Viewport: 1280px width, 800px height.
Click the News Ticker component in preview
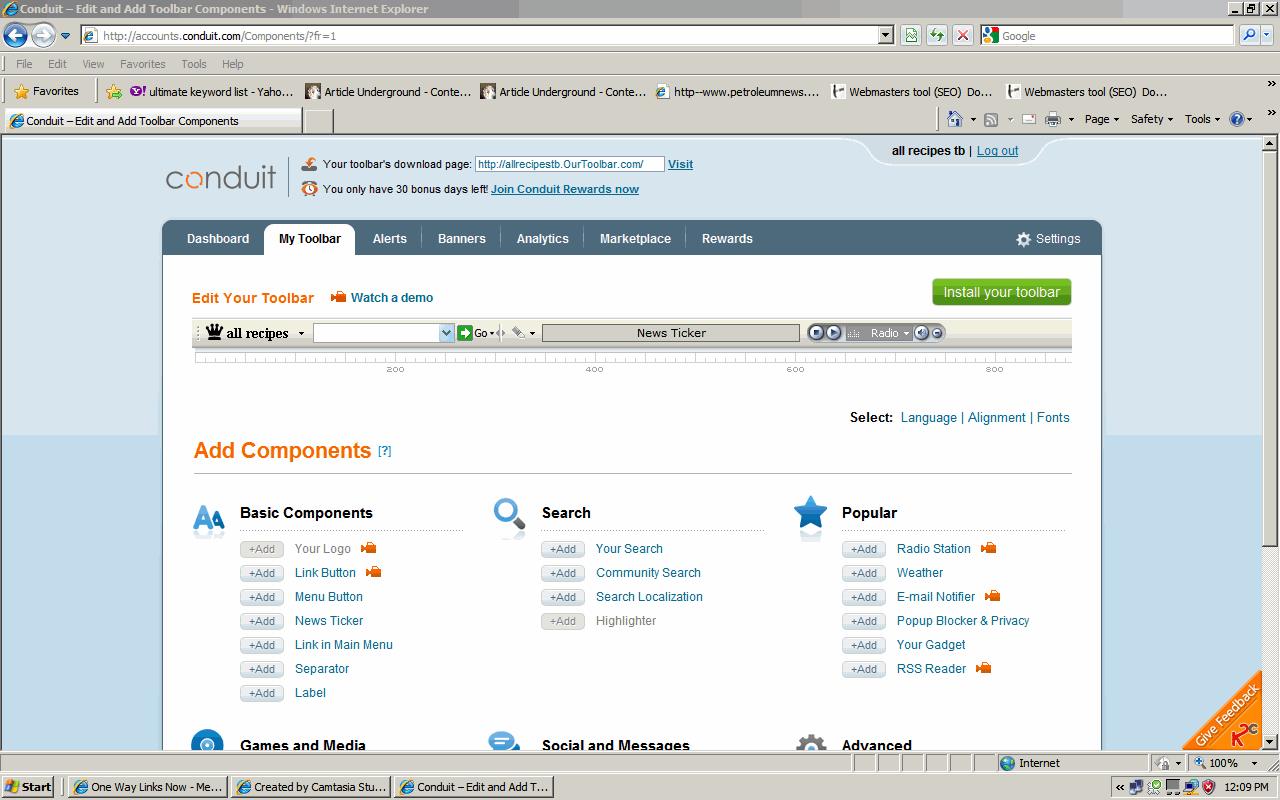click(x=671, y=333)
